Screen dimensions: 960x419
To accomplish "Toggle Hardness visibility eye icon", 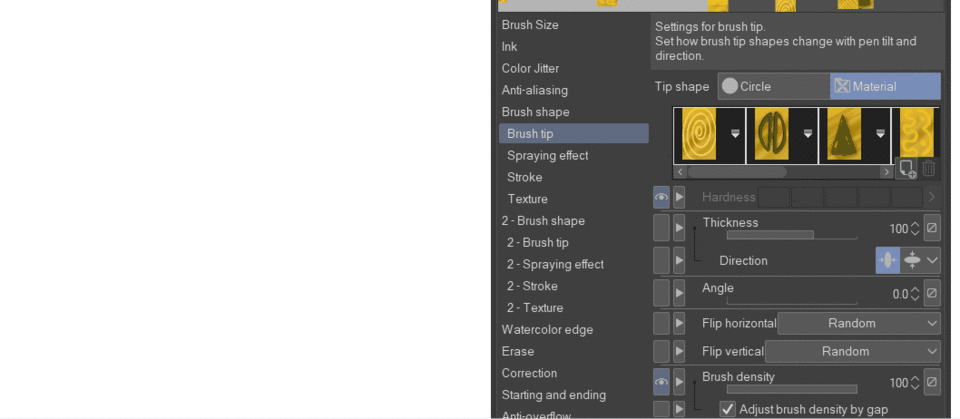I will [x=661, y=197].
